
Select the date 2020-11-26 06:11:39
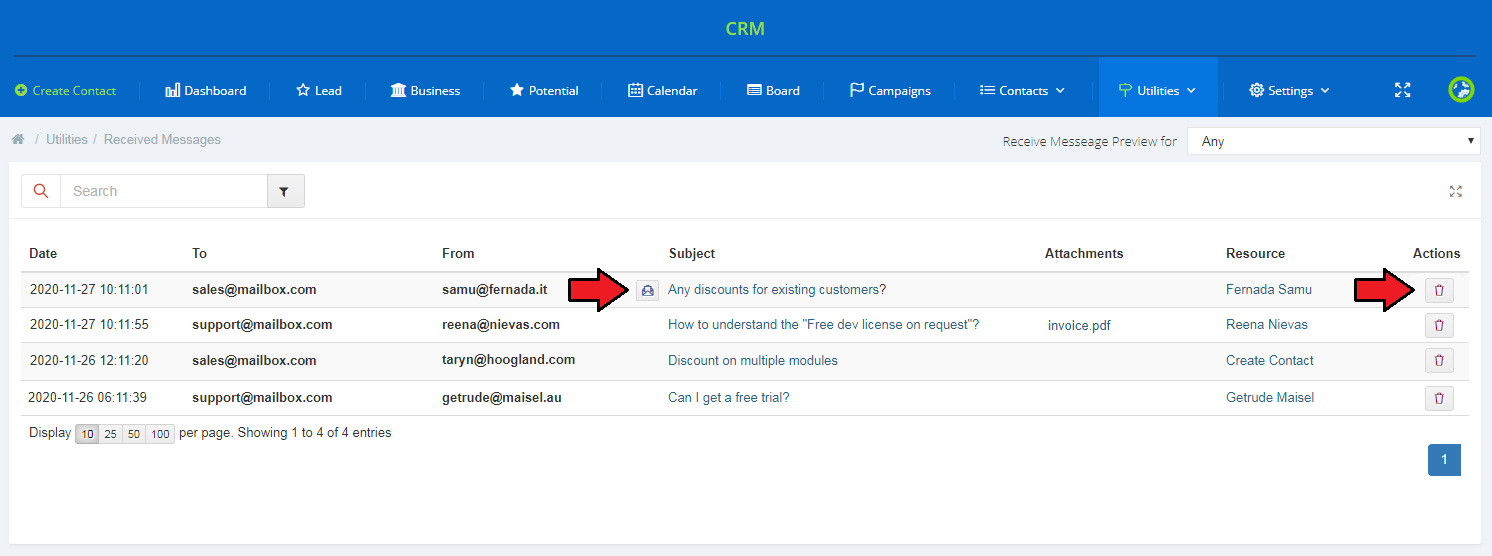click(x=88, y=397)
